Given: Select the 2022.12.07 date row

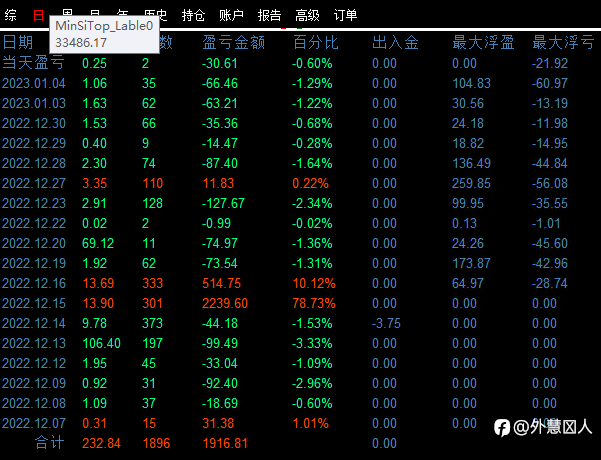Looking at the screenshot, I should click(x=34, y=423).
